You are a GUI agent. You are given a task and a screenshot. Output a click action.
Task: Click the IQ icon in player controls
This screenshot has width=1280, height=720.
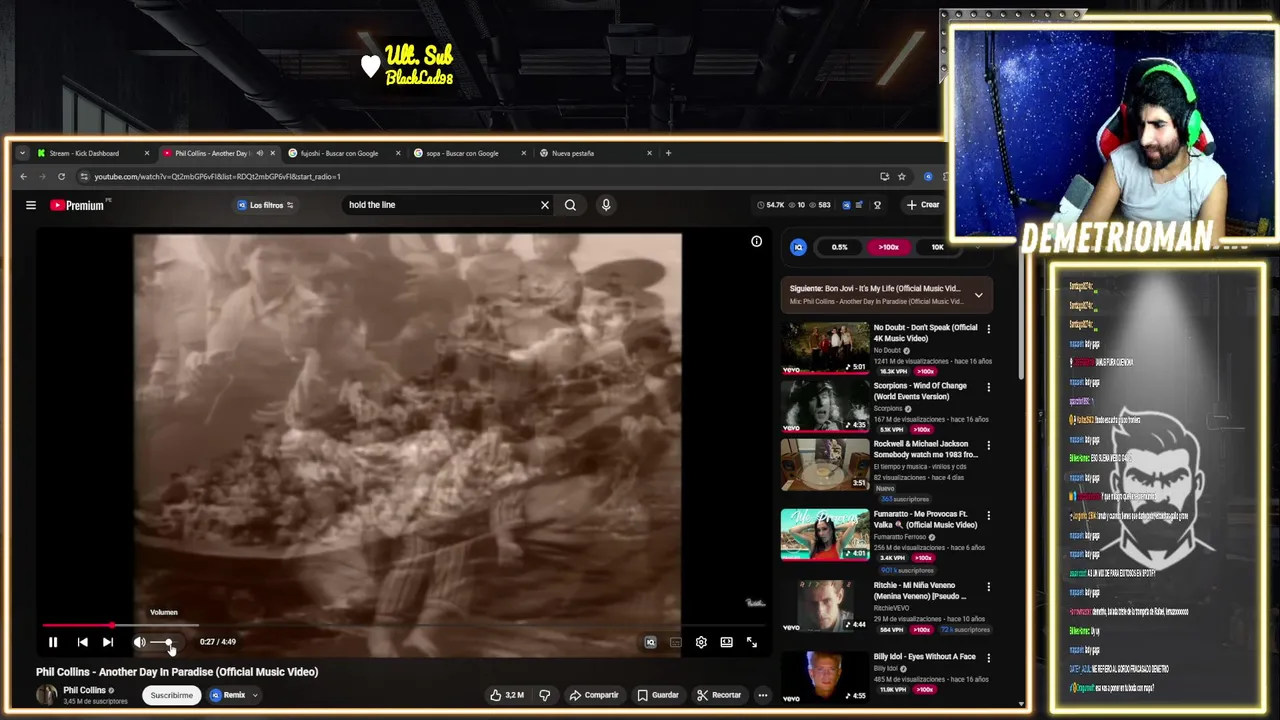(x=650, y=642)
